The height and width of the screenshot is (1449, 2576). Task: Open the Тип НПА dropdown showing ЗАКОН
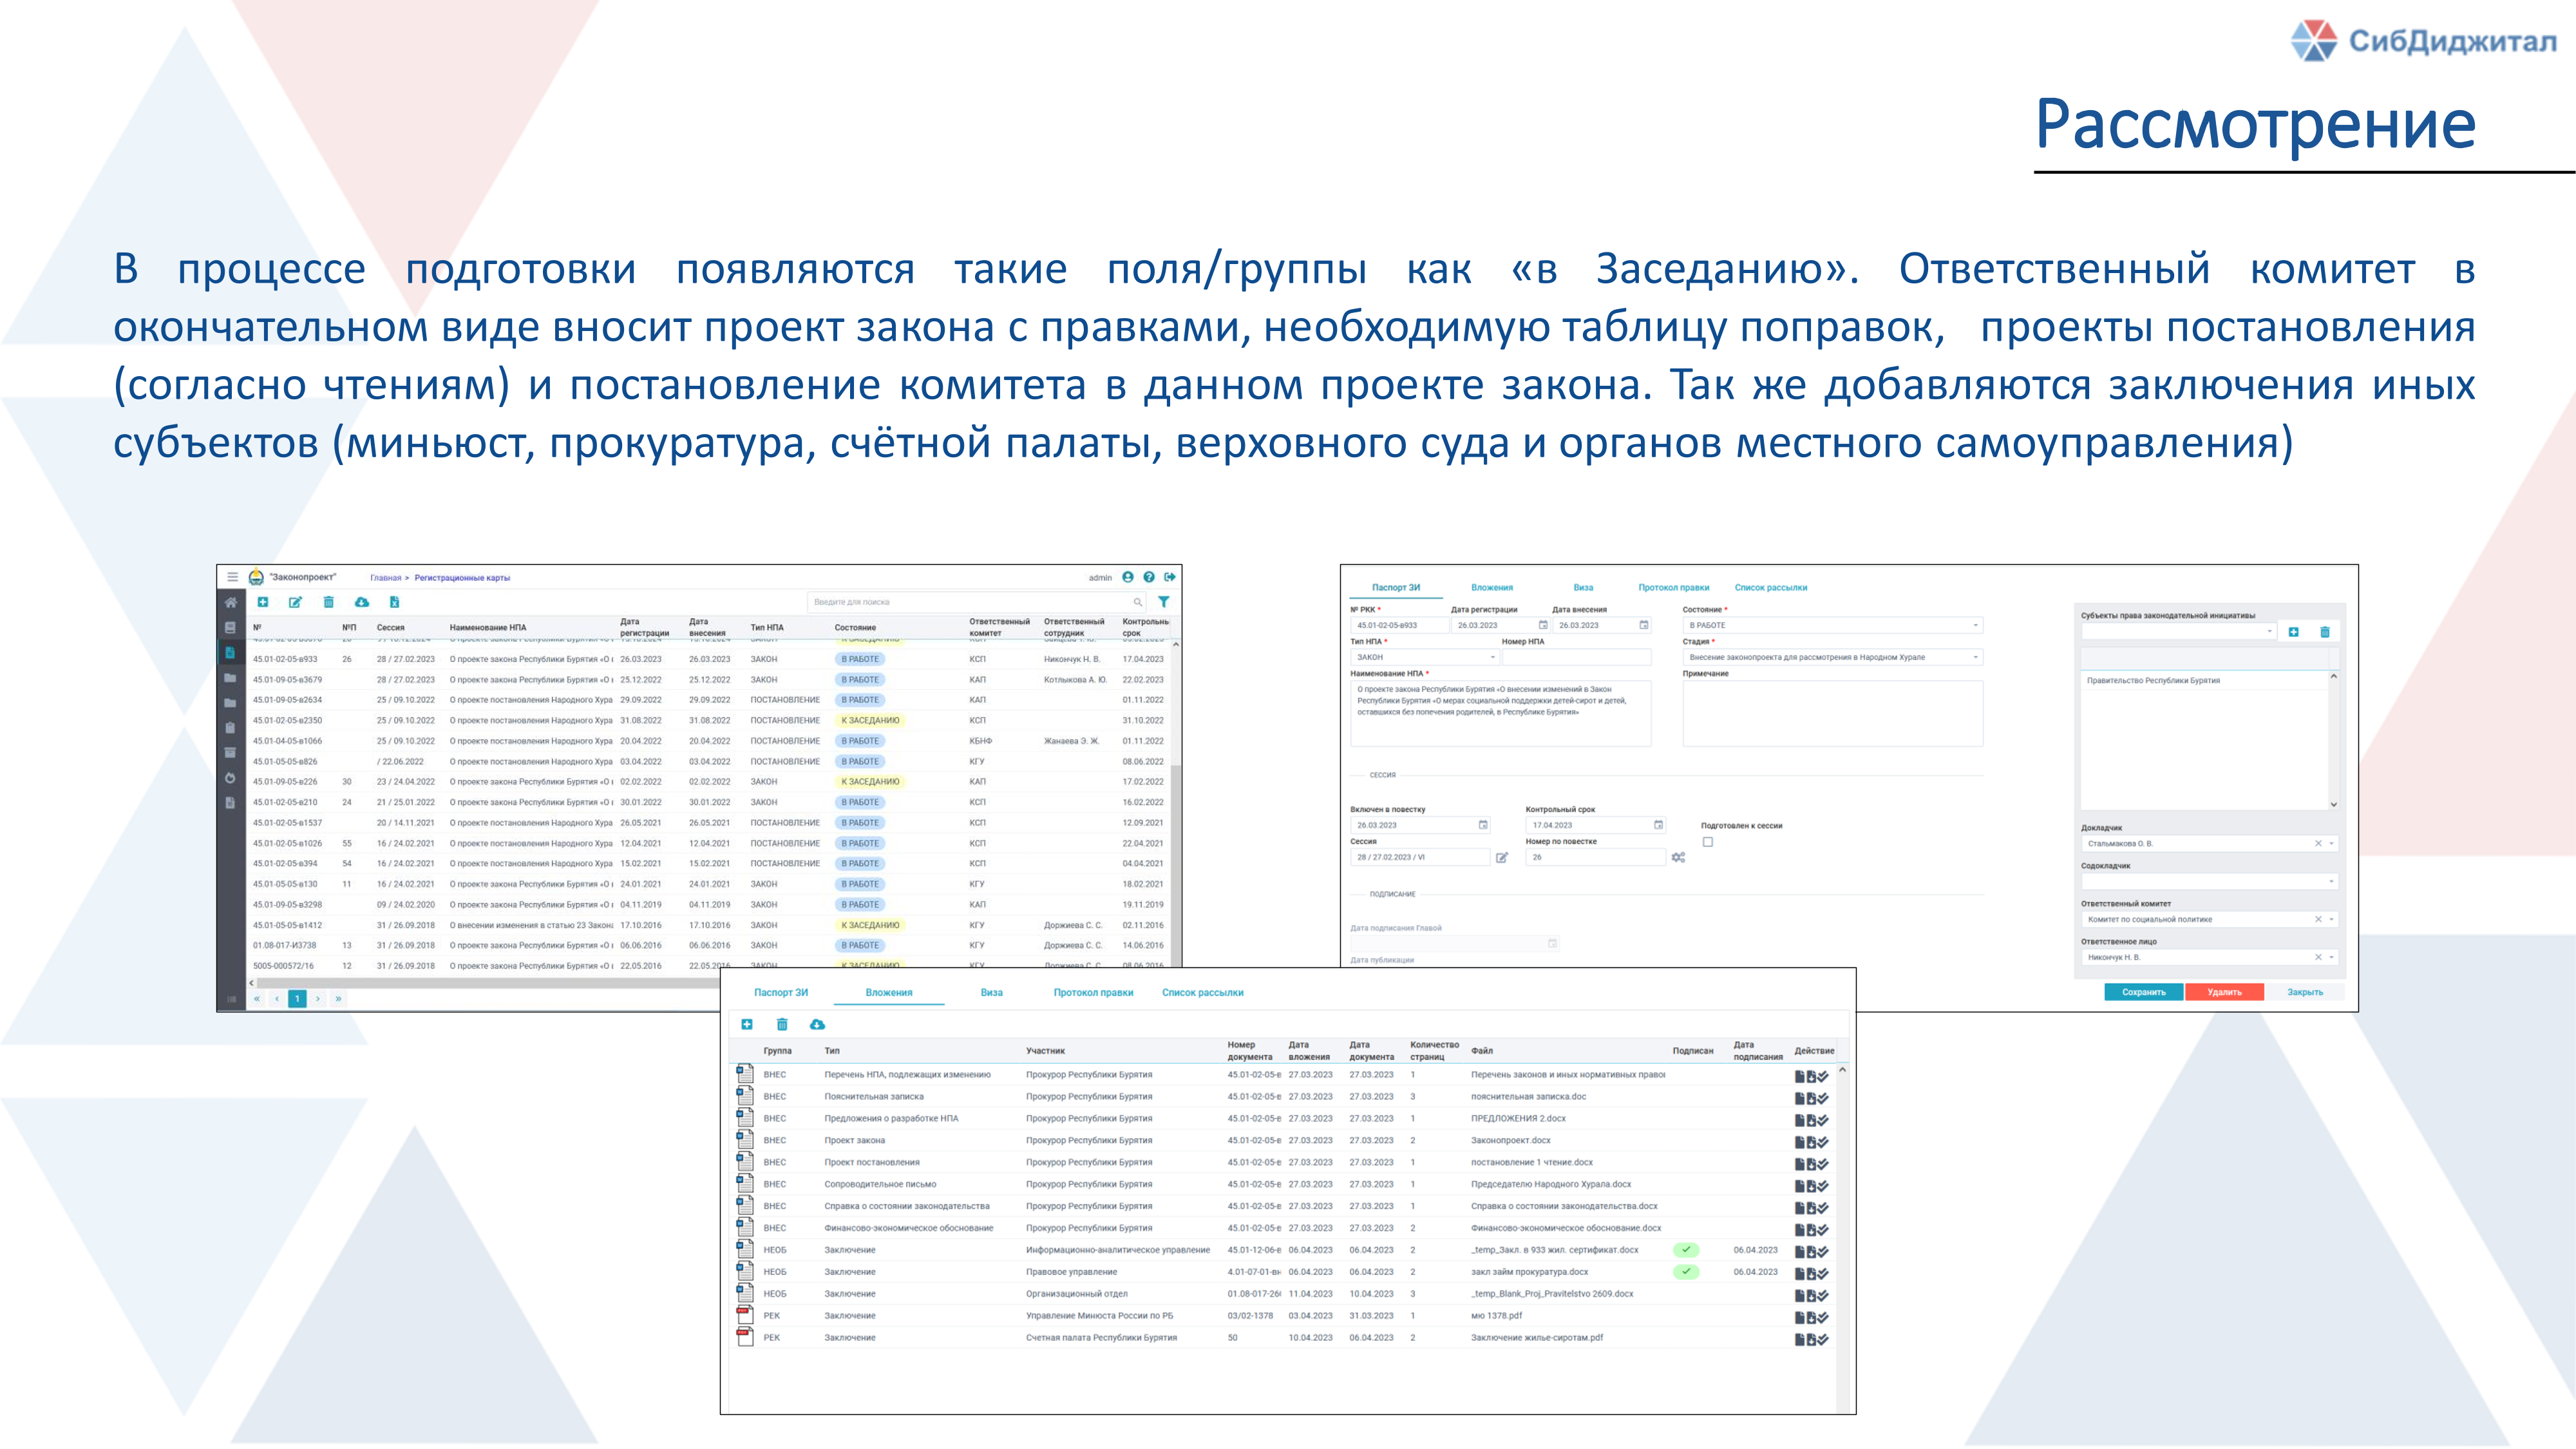(1425, 657)
